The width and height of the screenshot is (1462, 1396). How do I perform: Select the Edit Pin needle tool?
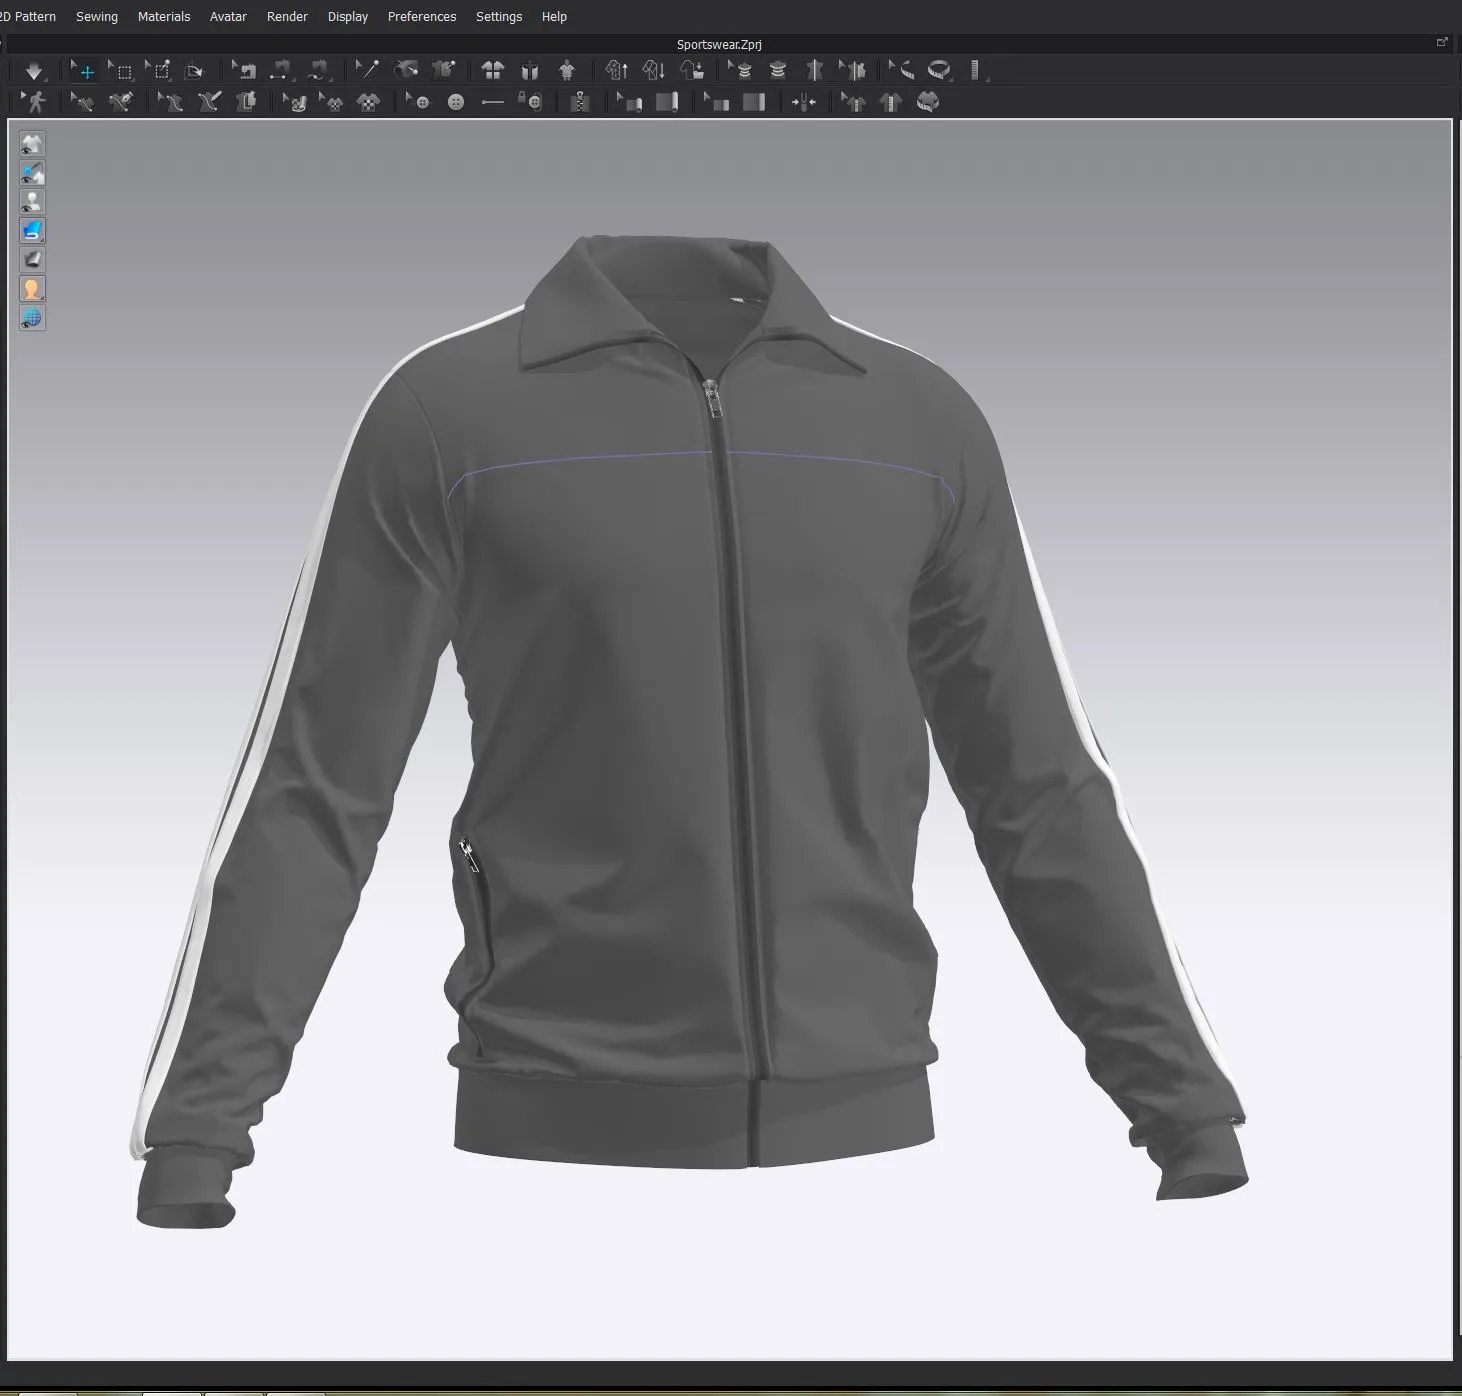coord(368,70)
